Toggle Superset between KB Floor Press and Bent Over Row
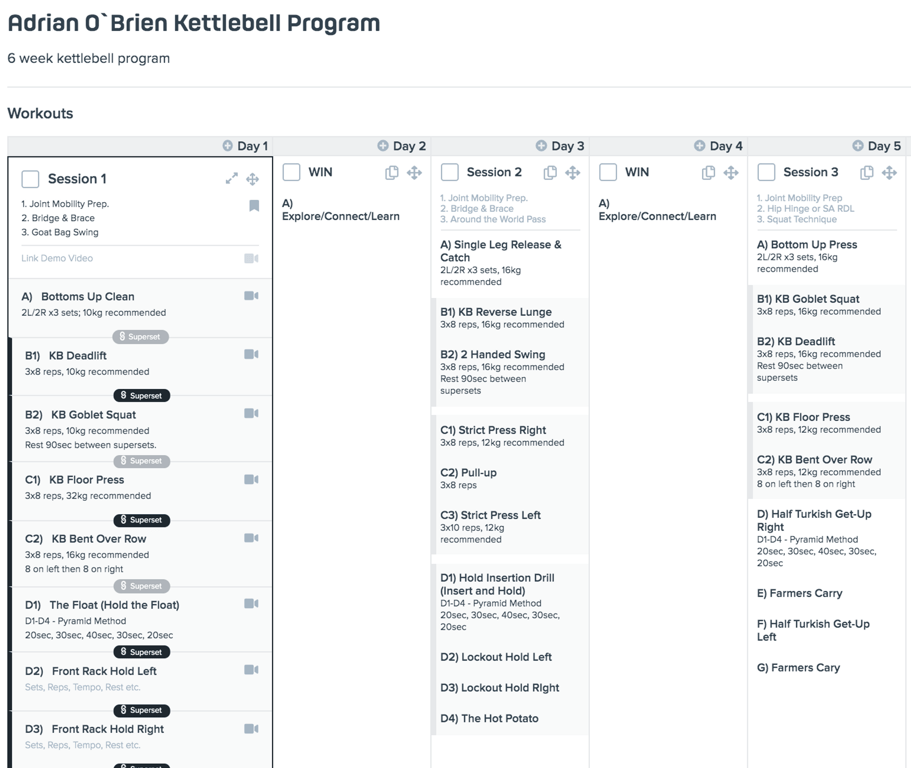The height and width of the screenshot is (768, 911). tap(141, 520)
